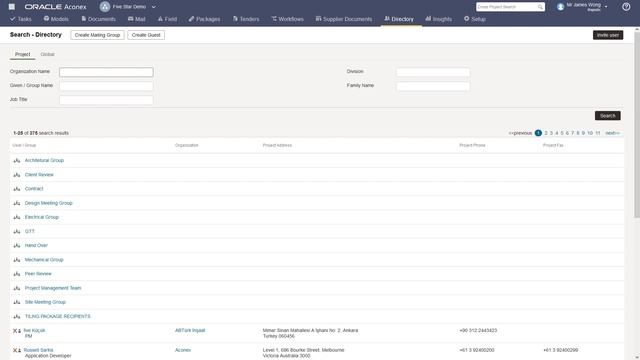Open the Models menu

click(56, 19)
